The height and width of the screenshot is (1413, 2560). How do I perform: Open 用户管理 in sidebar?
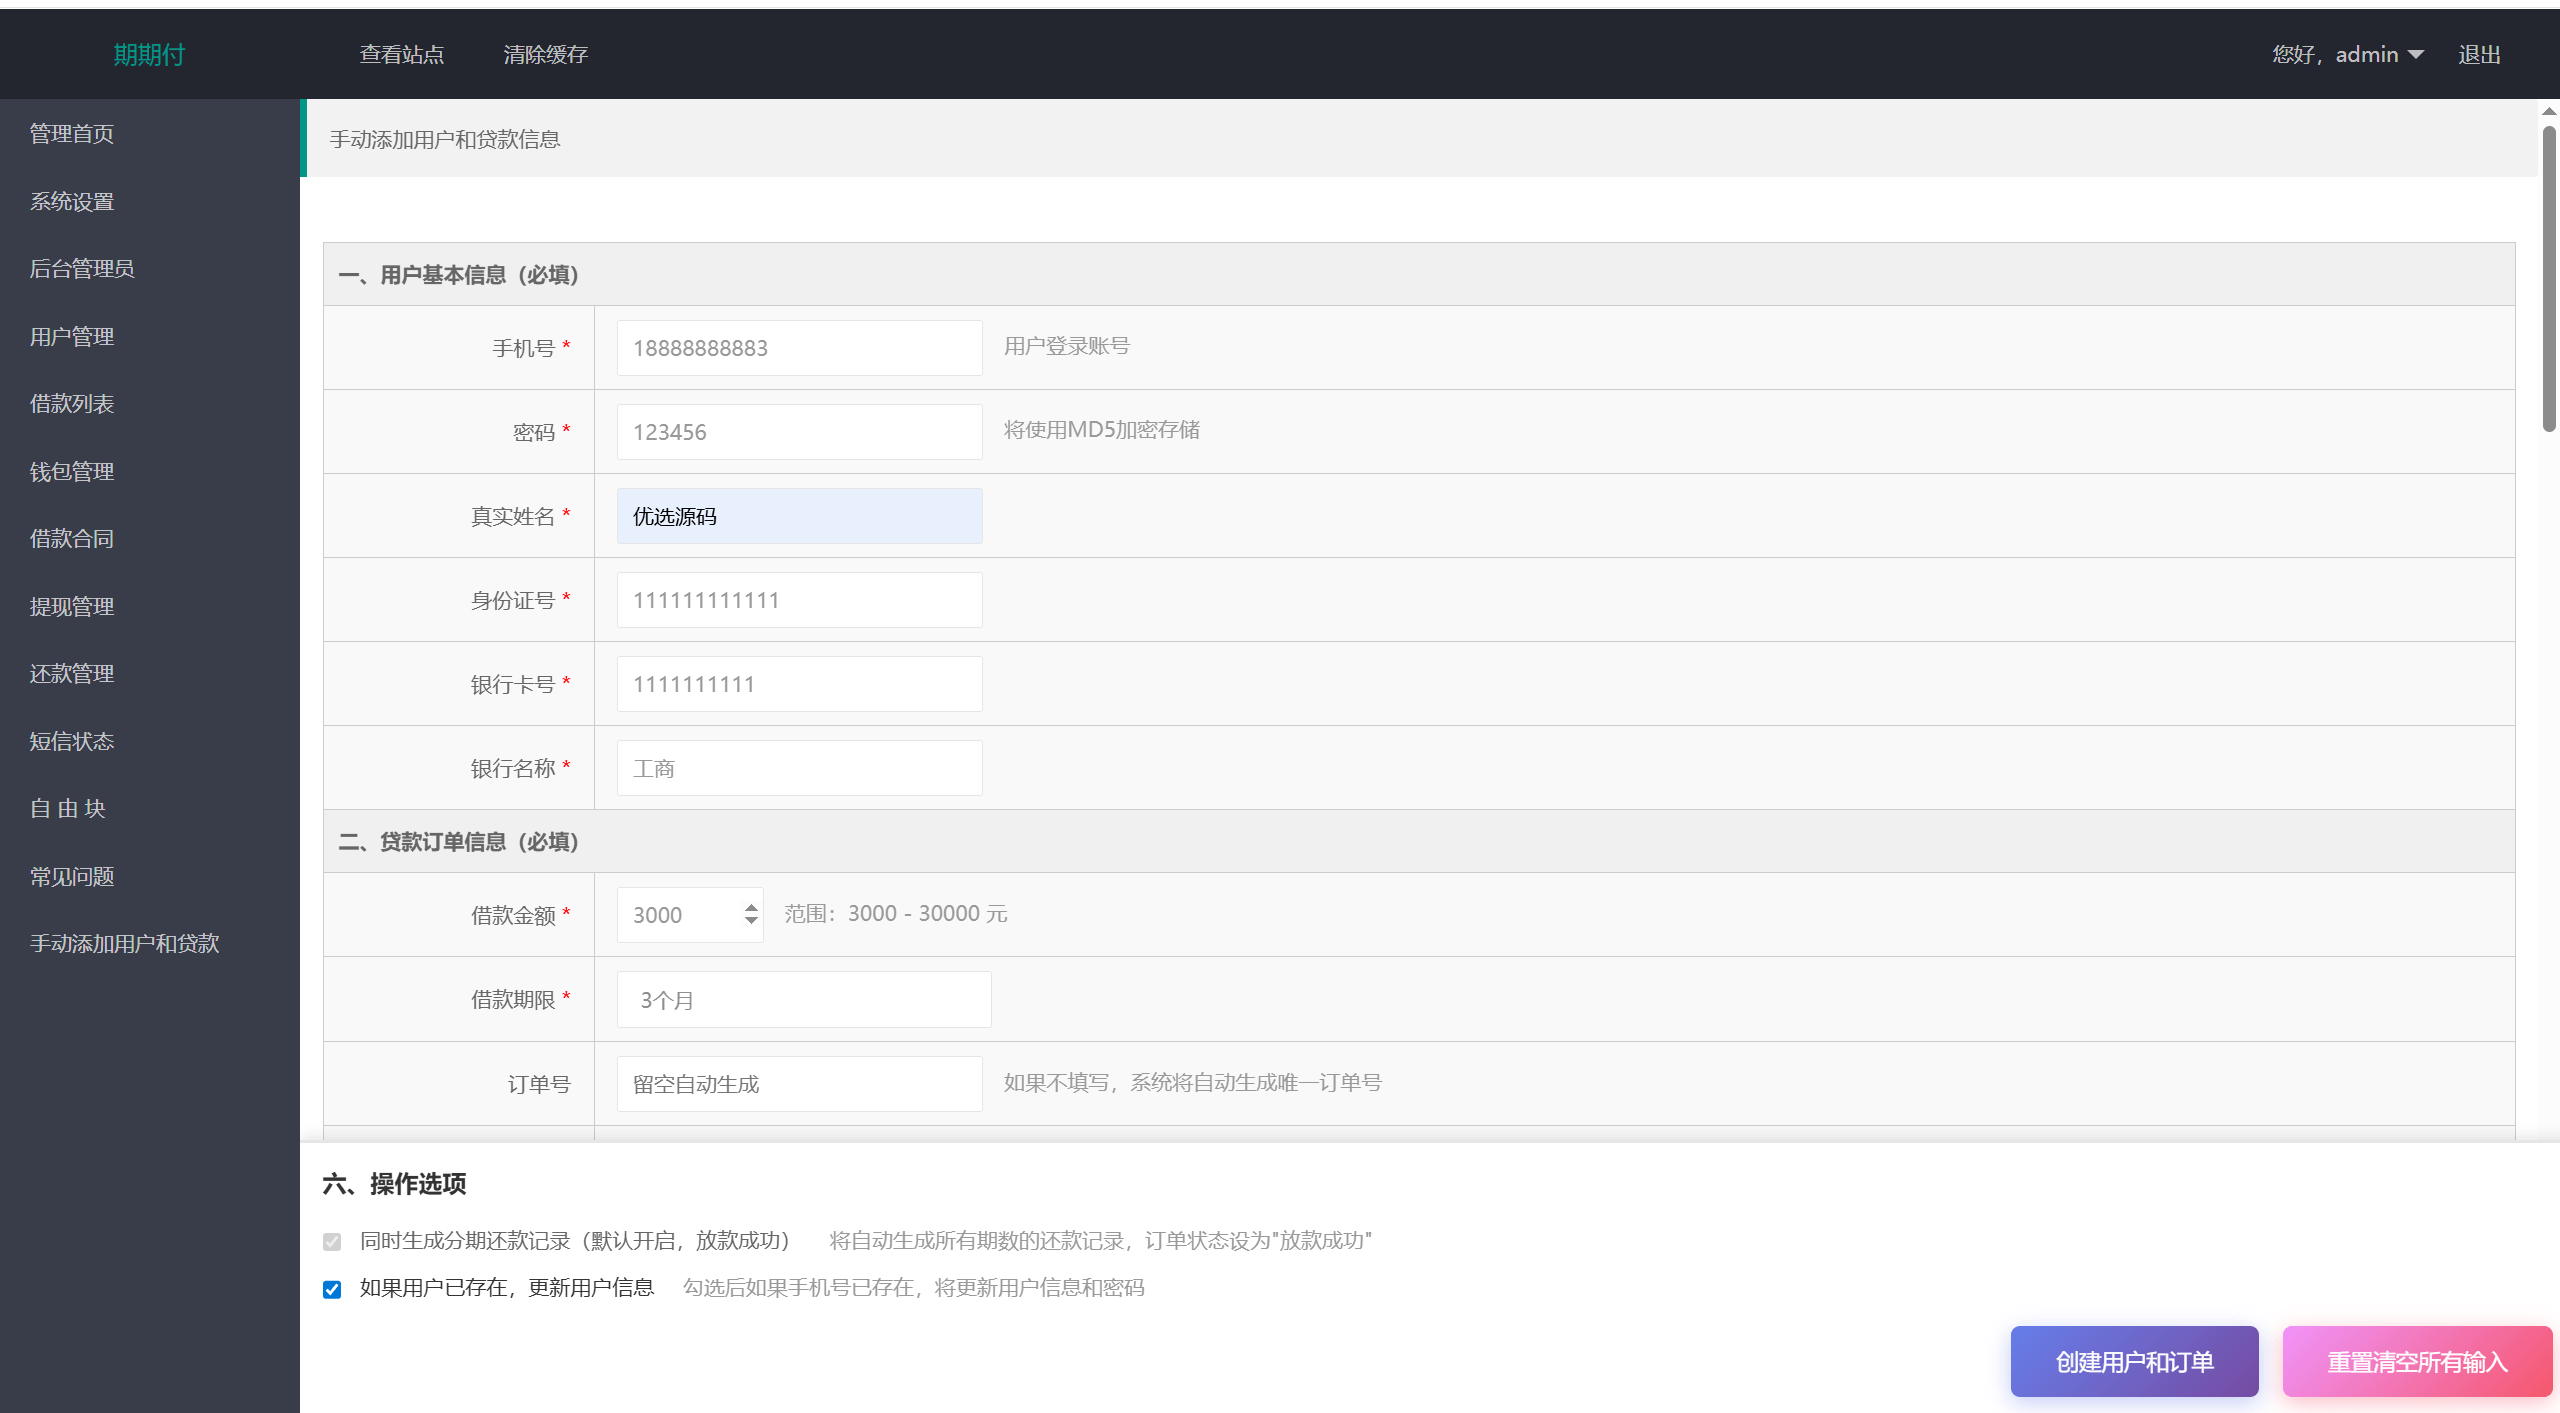[72, 337]
